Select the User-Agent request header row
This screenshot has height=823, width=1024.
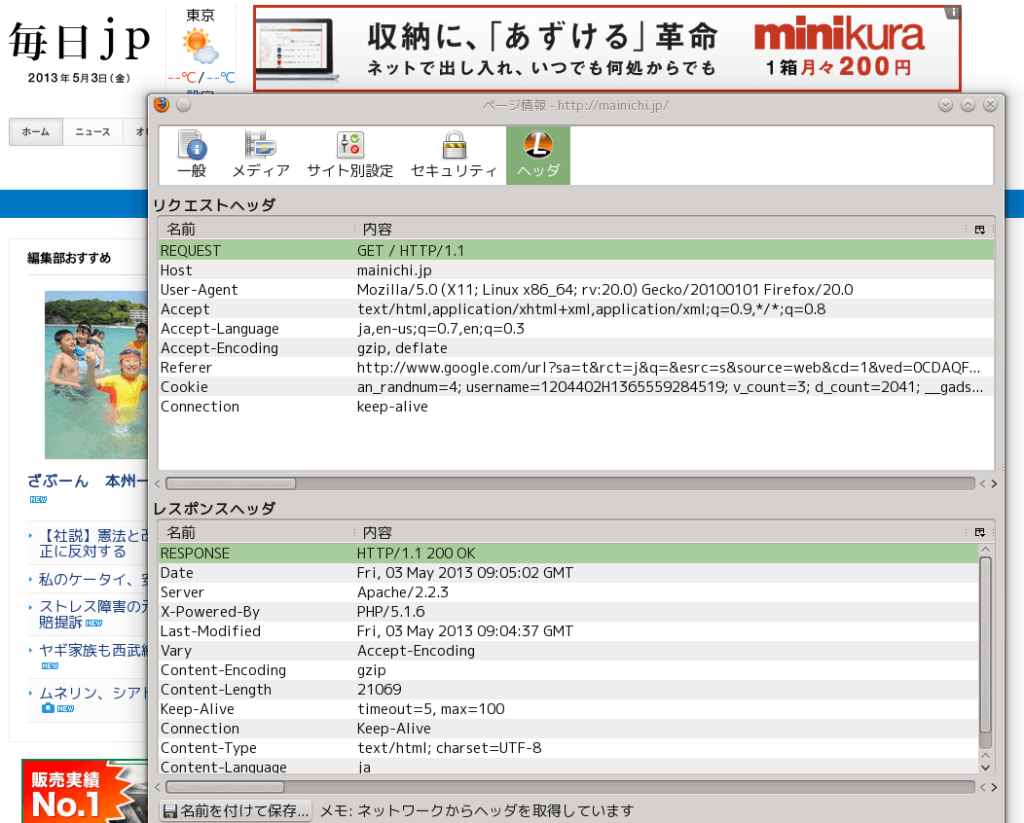pos(576,289)
